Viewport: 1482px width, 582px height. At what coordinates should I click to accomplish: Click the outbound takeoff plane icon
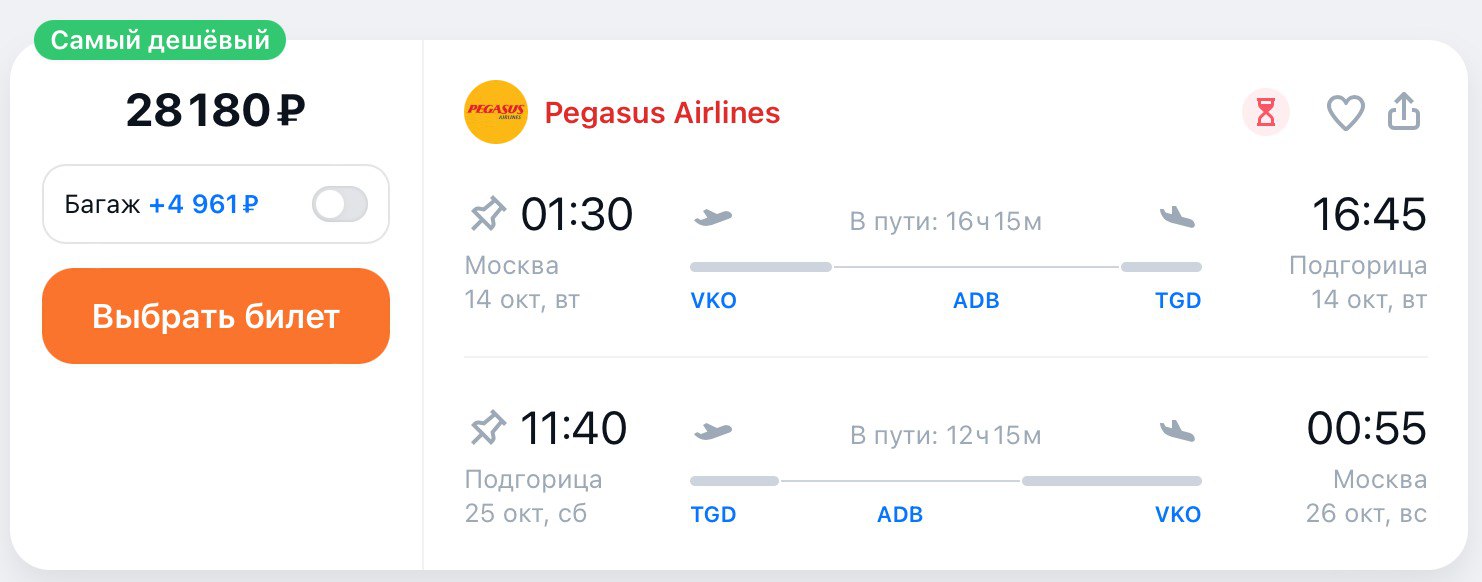coord(713,216)
